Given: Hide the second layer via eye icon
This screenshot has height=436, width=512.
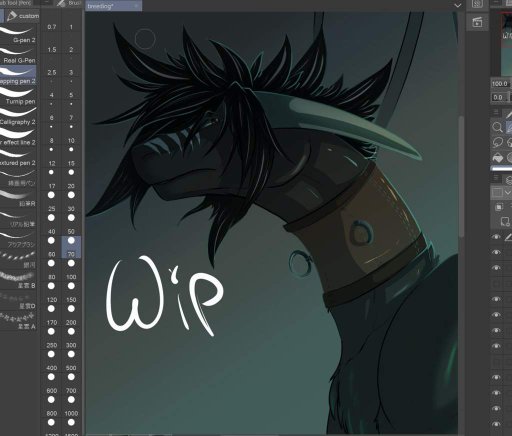Looking at the screenshot, I should tap(496, 252).
